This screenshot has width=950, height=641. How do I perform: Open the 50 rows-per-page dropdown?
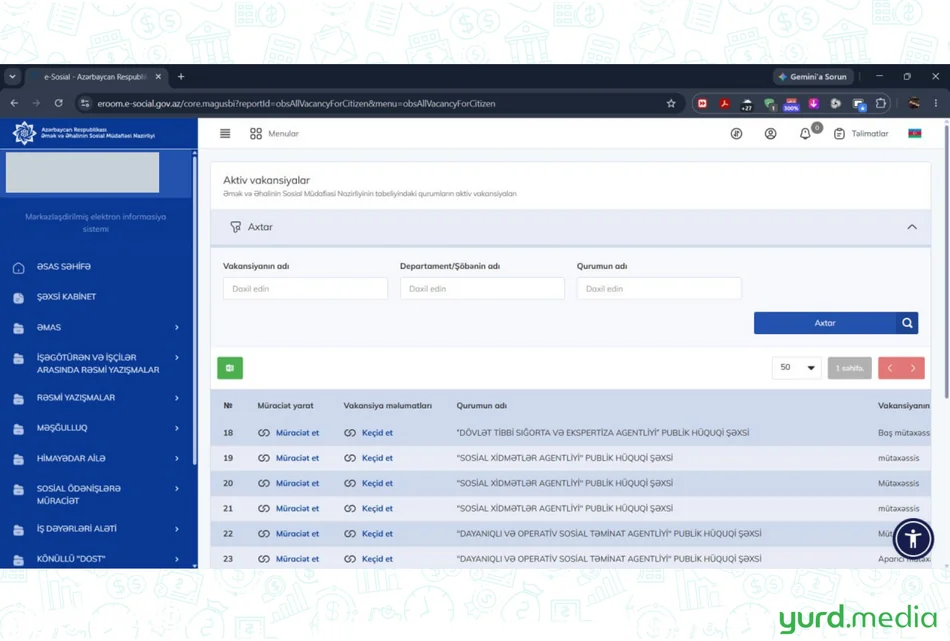[797, 368]
